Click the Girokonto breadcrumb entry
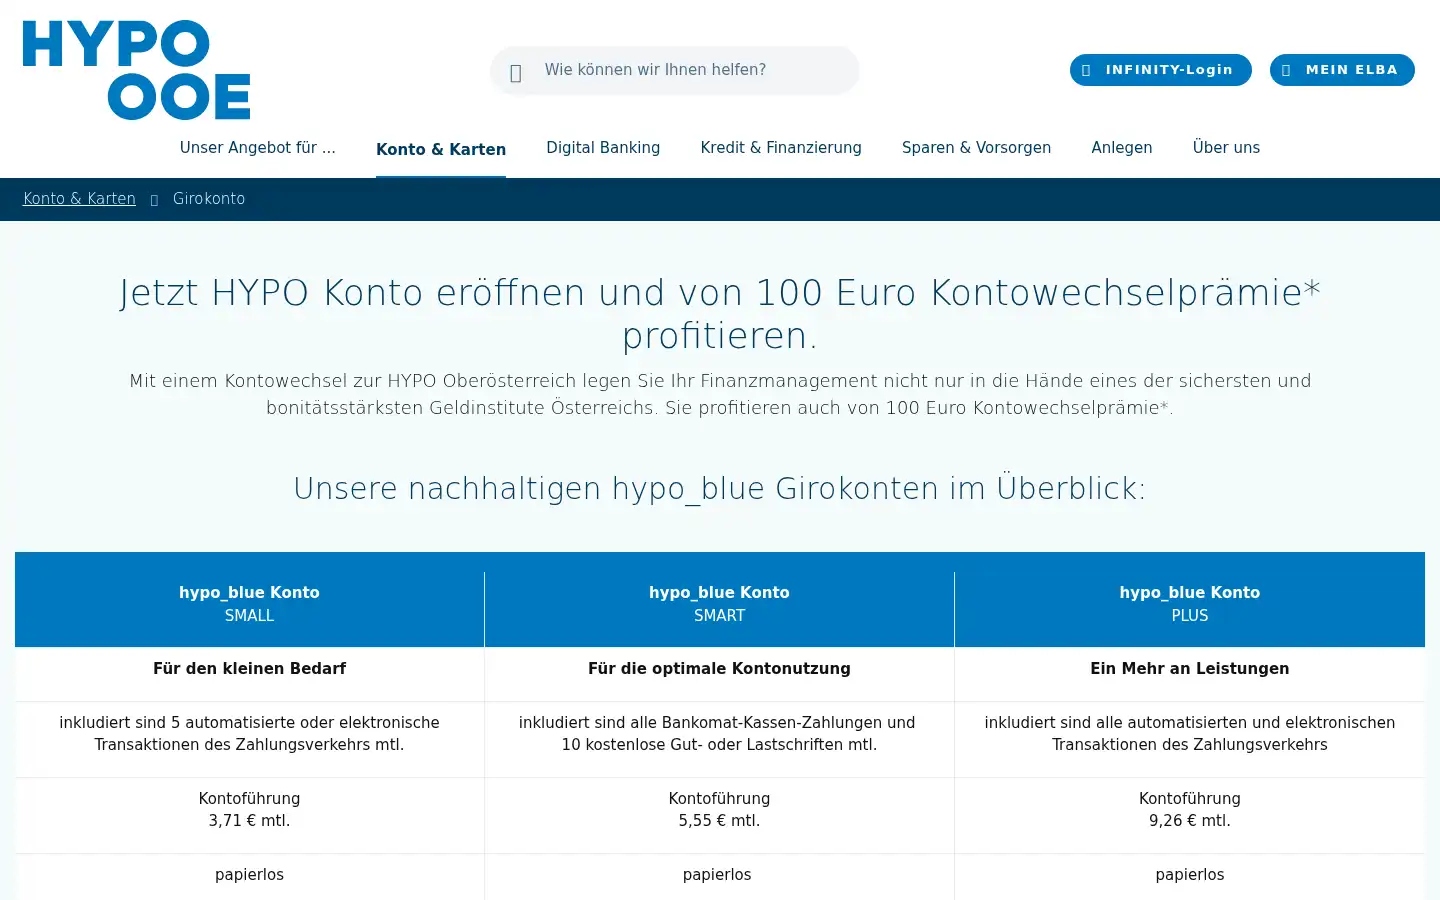Image resolution: width=1440 pixels, height=900 pixels. pyautogui.click(x=209, y=199)
